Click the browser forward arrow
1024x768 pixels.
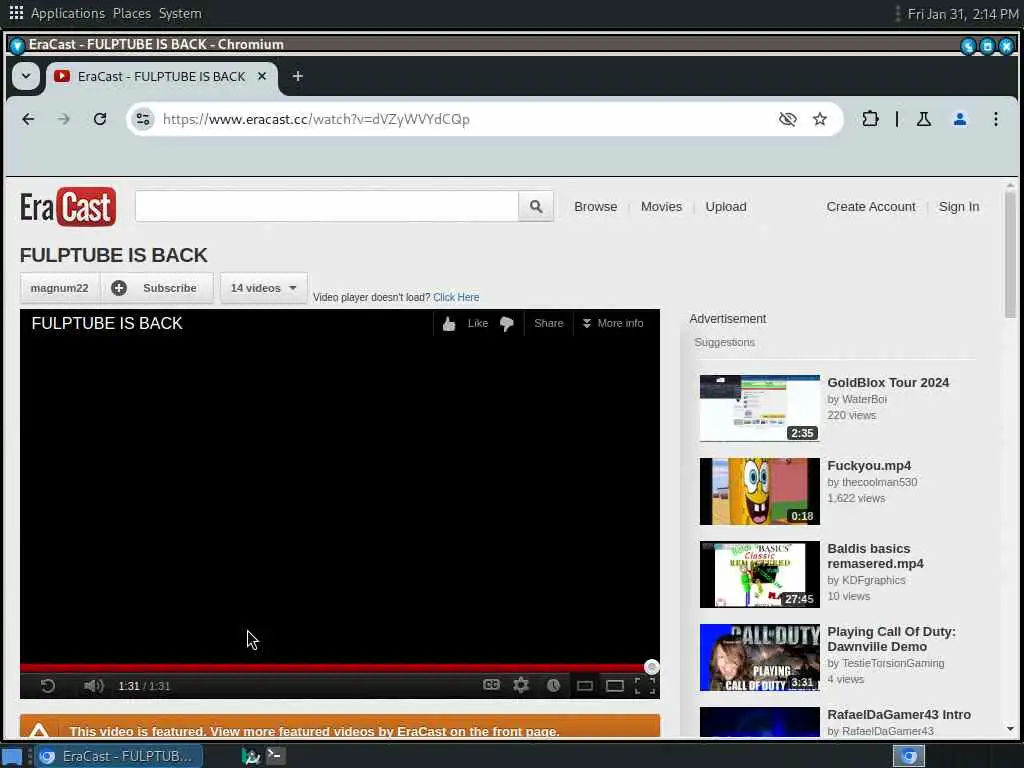point(63,119)
